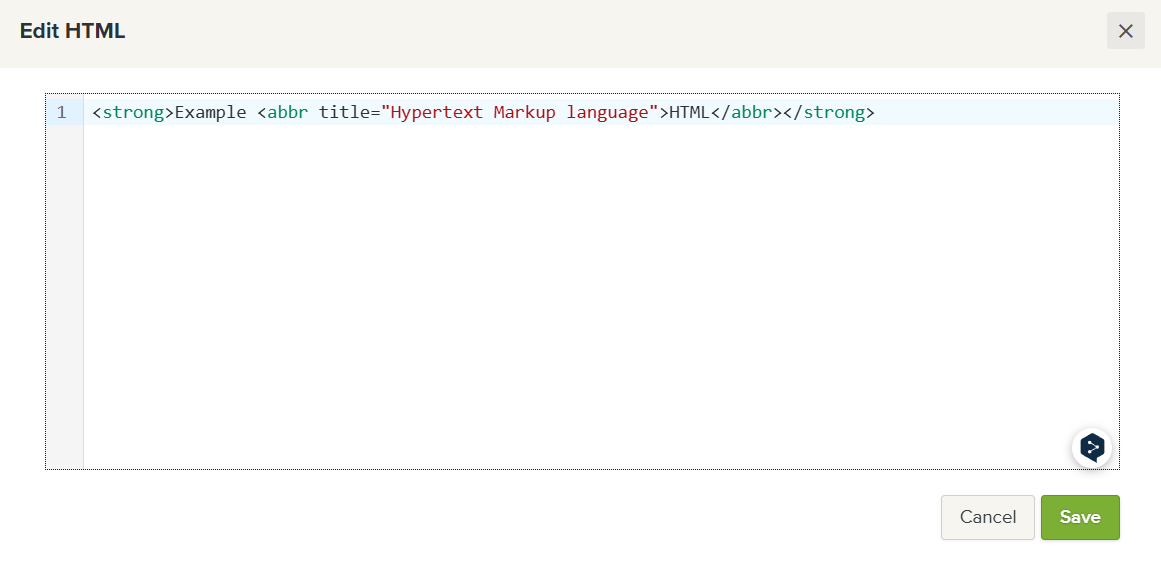Place cursor in closing strong tag
This screenshot has height=583, width=1161.
click(834, 112)
